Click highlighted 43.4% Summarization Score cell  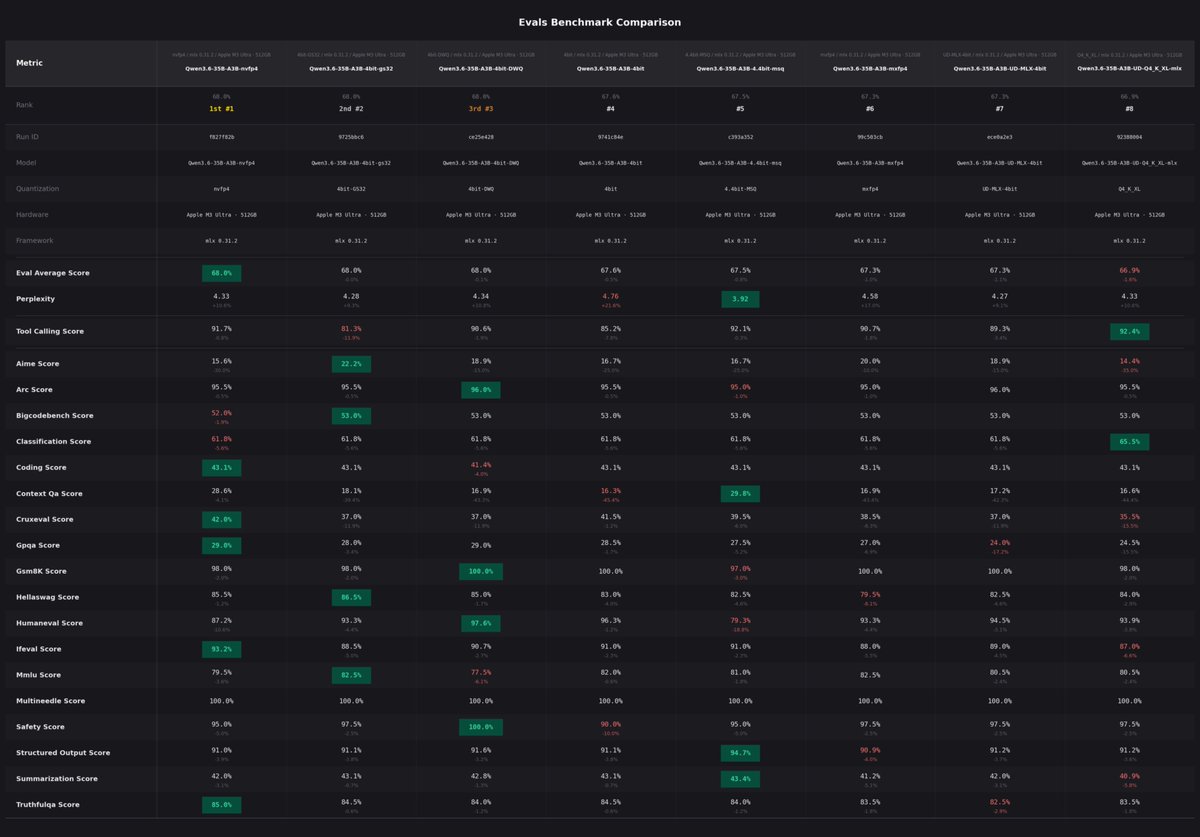(740, 780)
